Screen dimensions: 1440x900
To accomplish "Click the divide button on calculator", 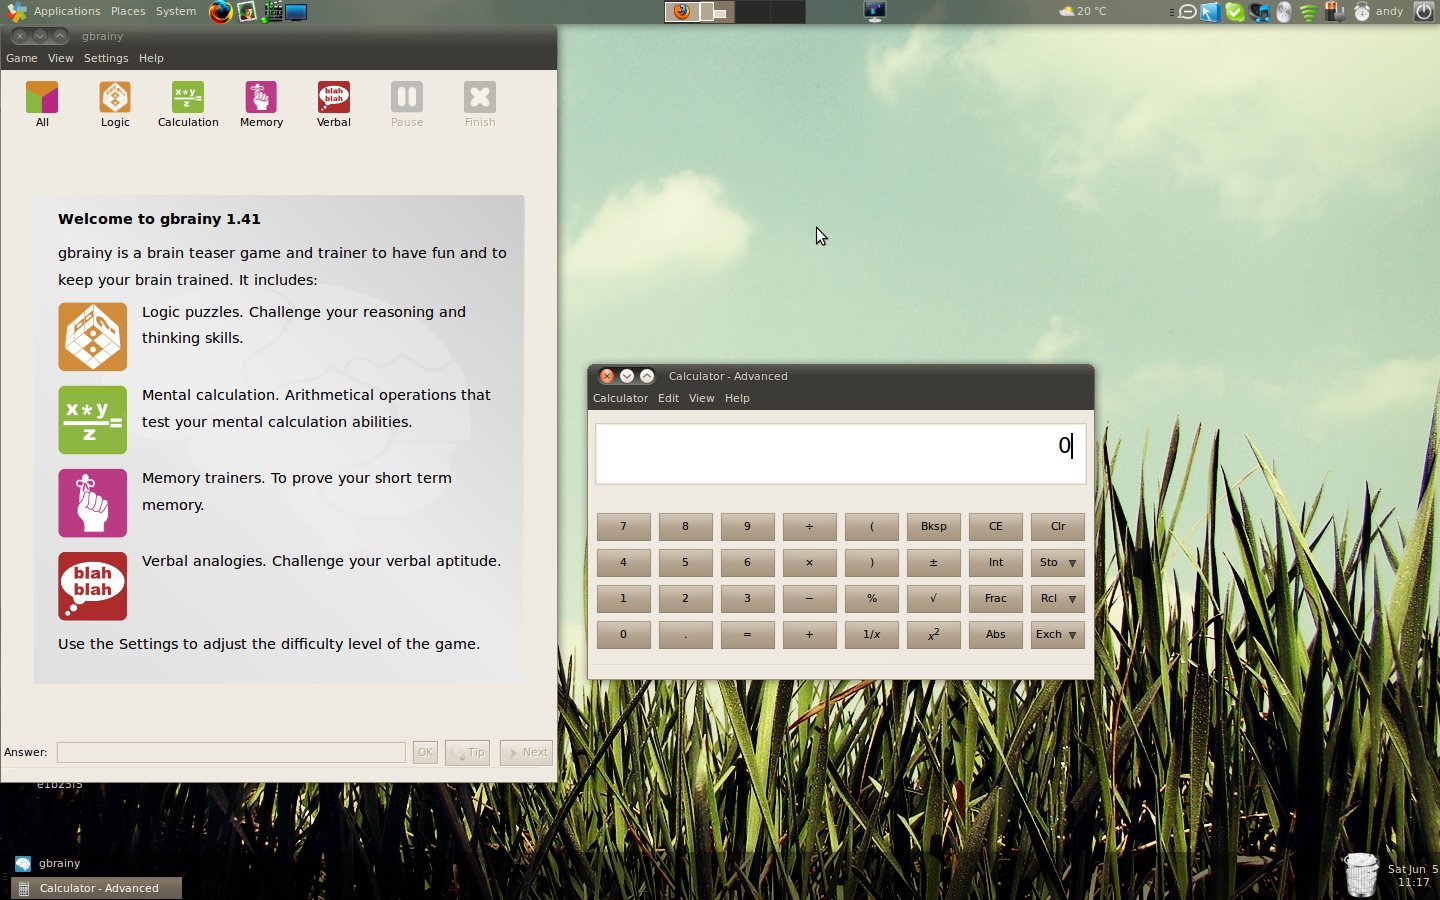I will coord(810,527).
